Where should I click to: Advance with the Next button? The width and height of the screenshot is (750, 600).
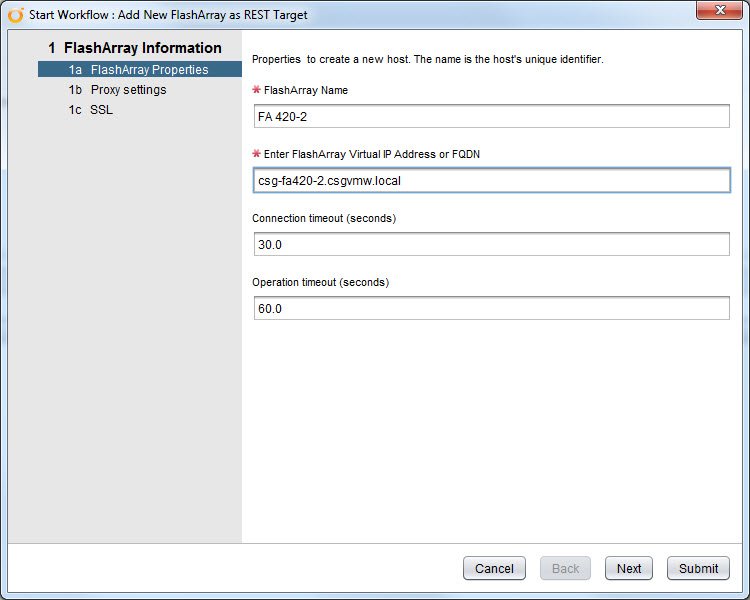coord(629,568)
